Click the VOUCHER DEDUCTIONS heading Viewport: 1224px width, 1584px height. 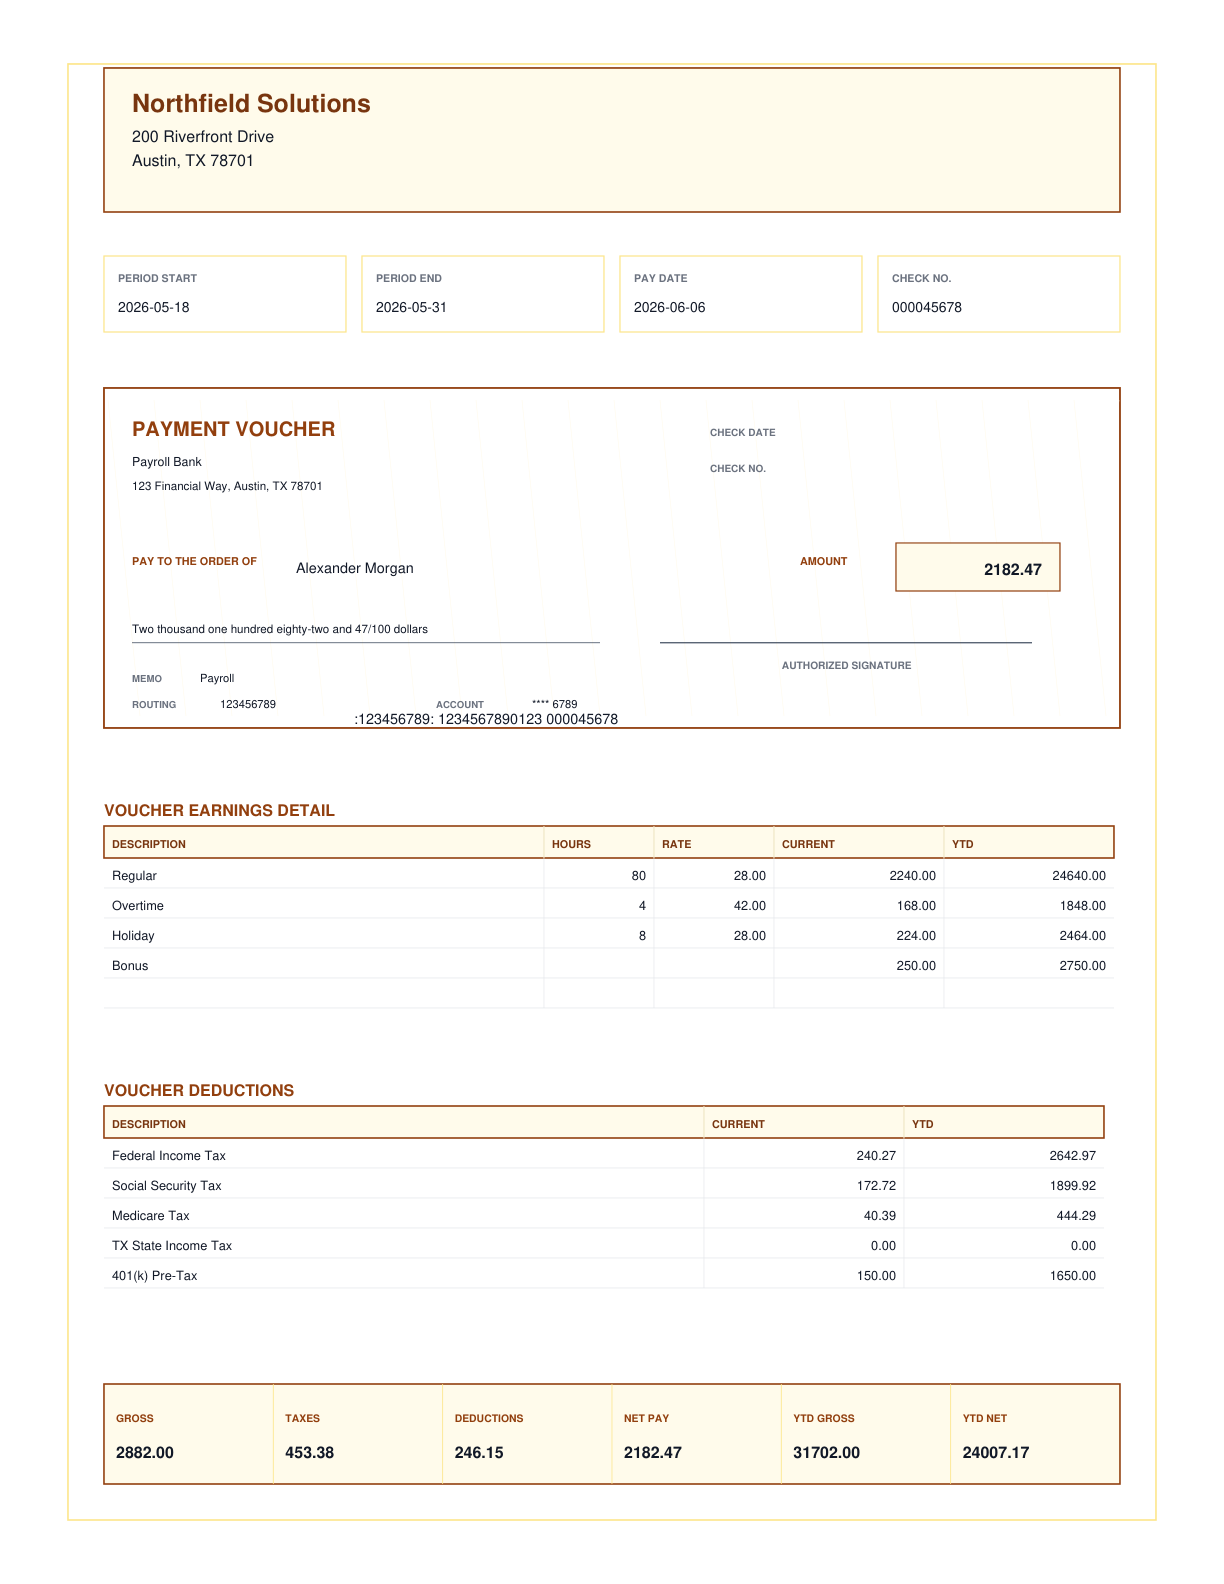[x=199, y=1091]
